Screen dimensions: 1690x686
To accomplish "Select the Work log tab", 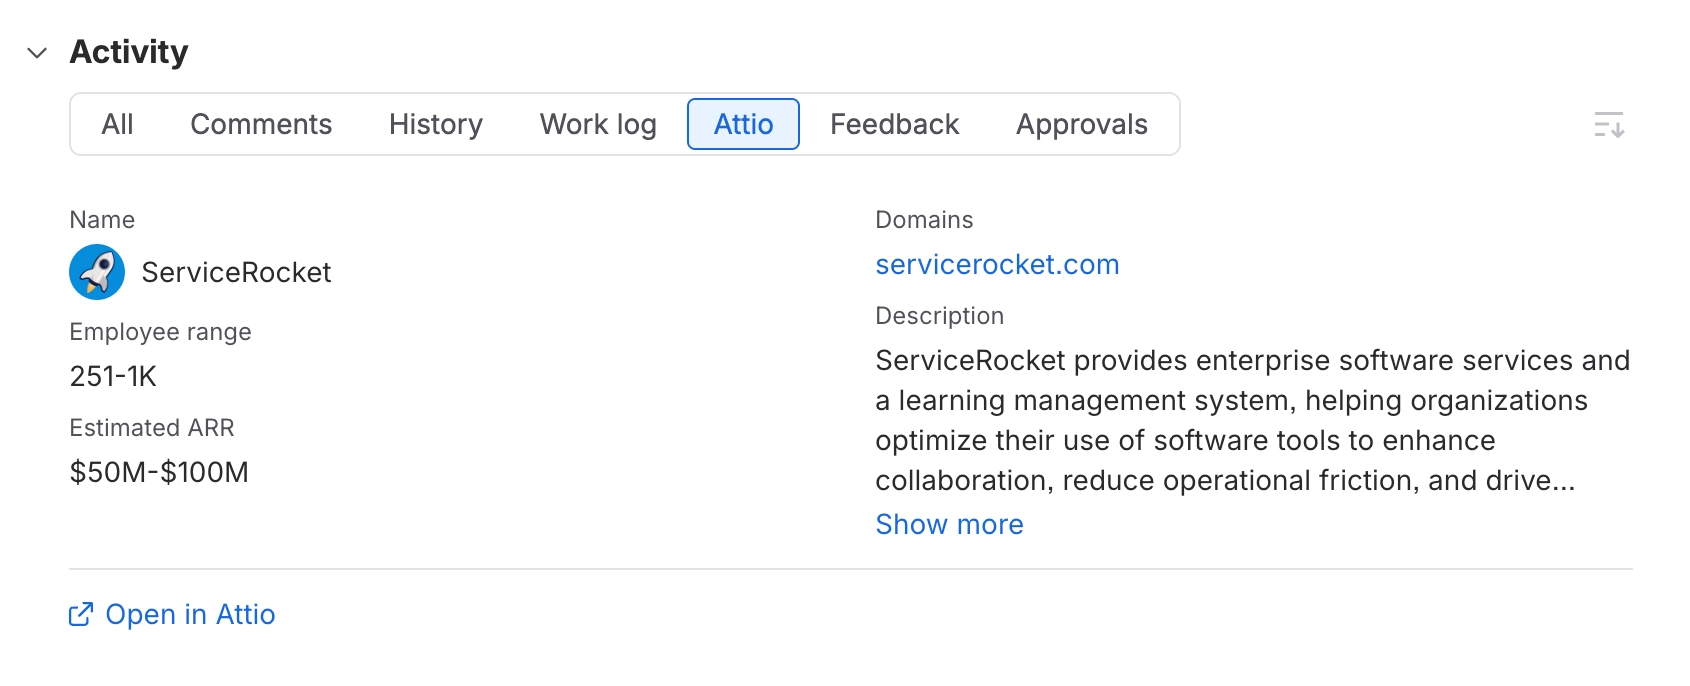I will tap(598, 124).
